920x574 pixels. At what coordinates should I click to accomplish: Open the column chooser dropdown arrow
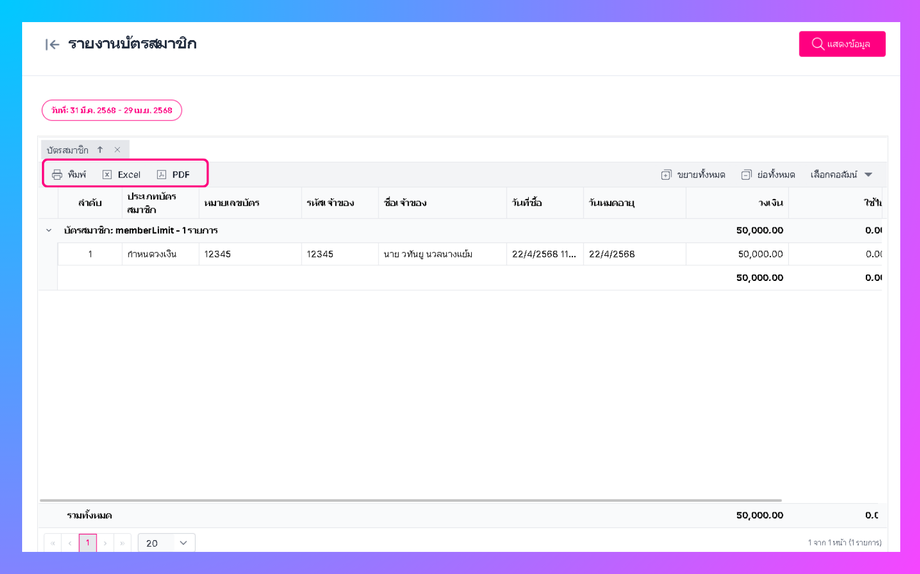[x=868, y=174]
